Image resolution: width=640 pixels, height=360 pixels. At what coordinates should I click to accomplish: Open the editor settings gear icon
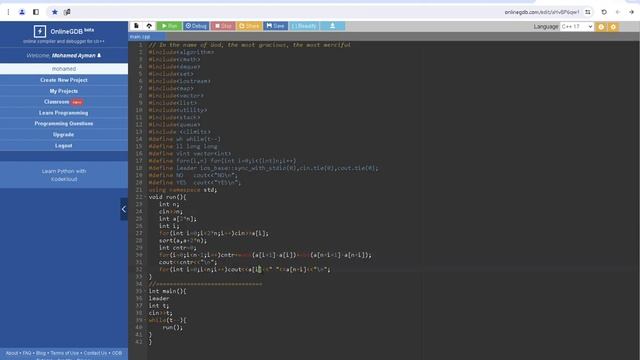[601, 27]
